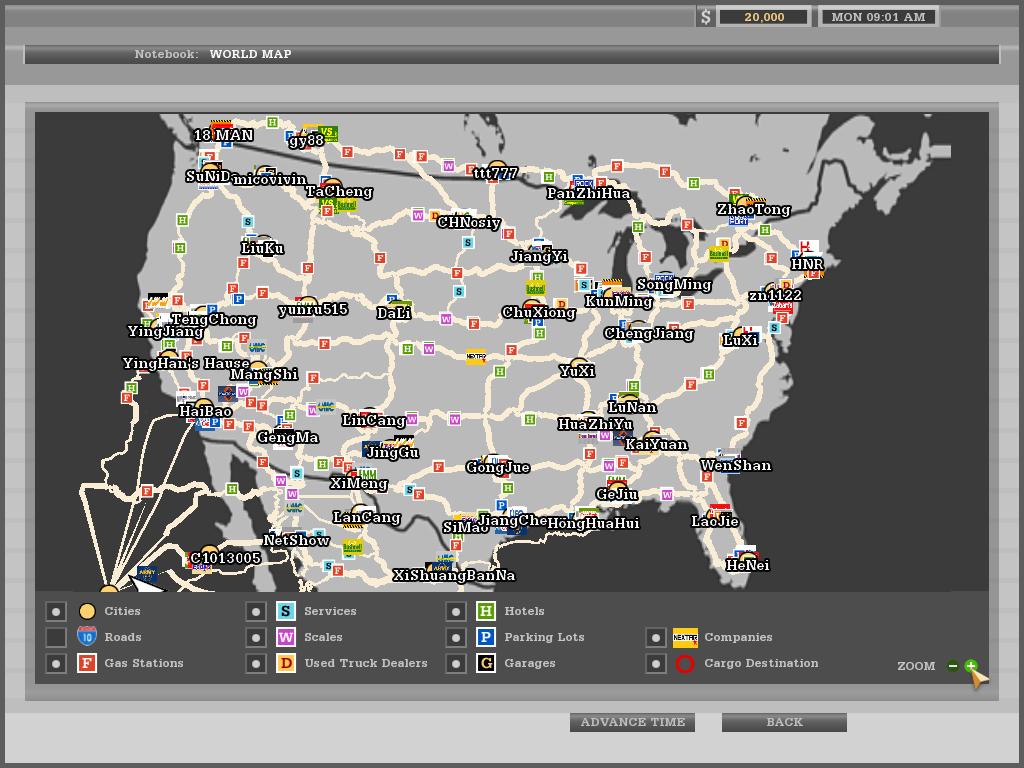Toggle the Cities checkbox
This screenshot has height=768, width=1024.
tap(56, 612)
